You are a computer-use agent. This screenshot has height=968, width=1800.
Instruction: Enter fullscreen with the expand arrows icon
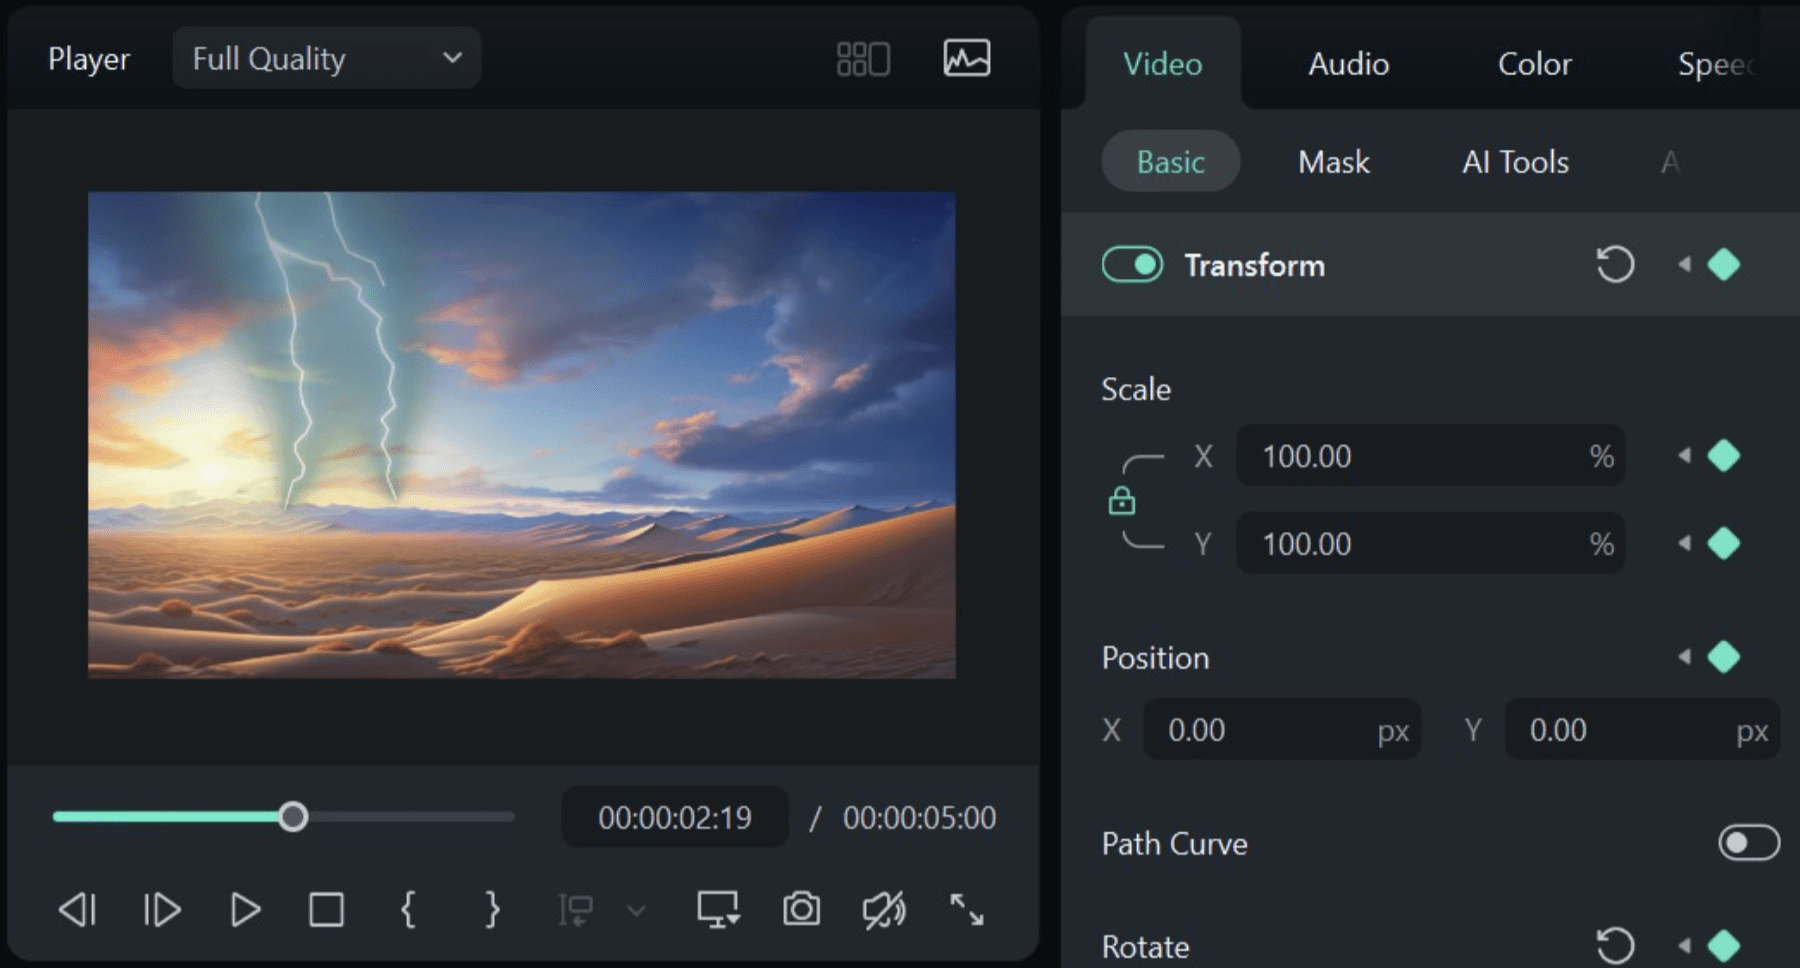967,910
